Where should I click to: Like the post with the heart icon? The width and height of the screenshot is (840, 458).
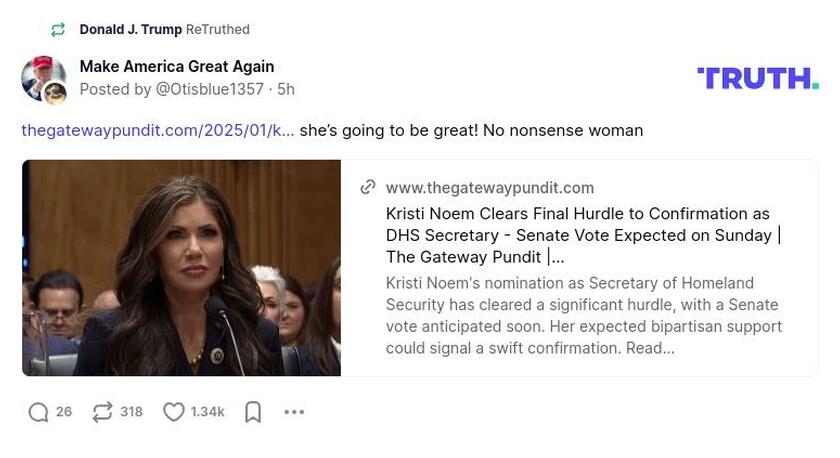coord(174,412)
